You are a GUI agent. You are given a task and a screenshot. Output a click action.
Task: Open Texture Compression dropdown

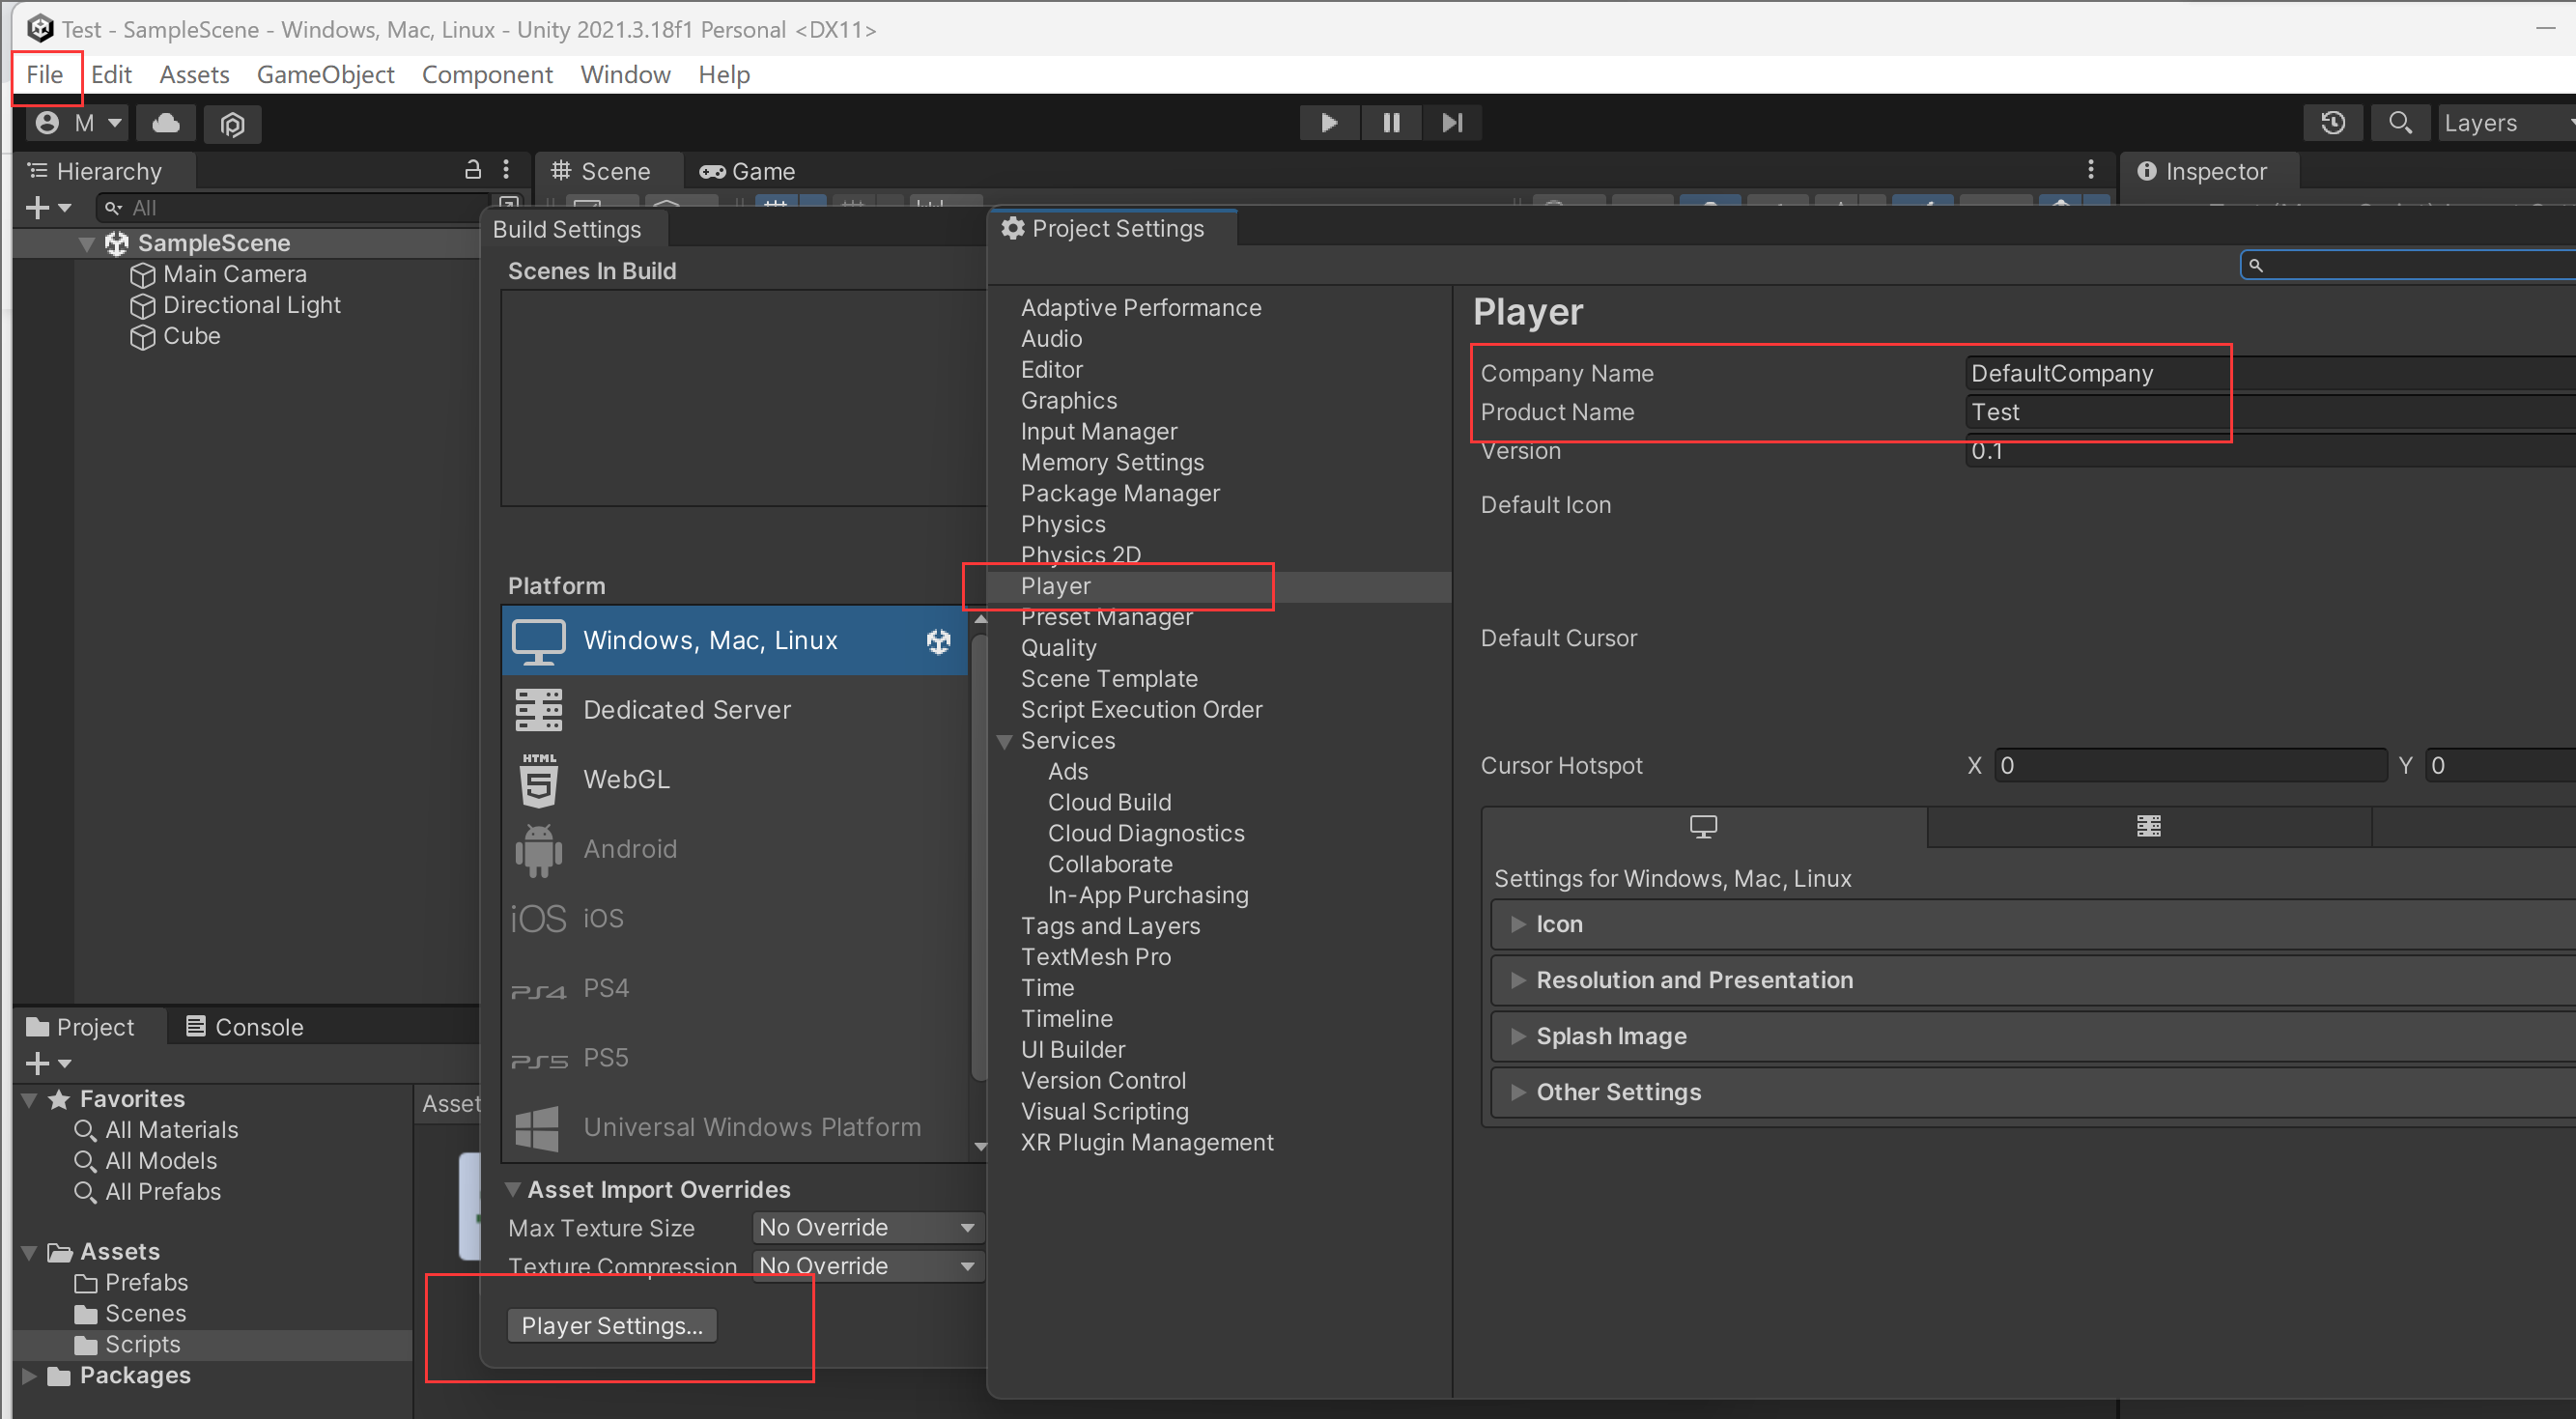click(867, 1266)
